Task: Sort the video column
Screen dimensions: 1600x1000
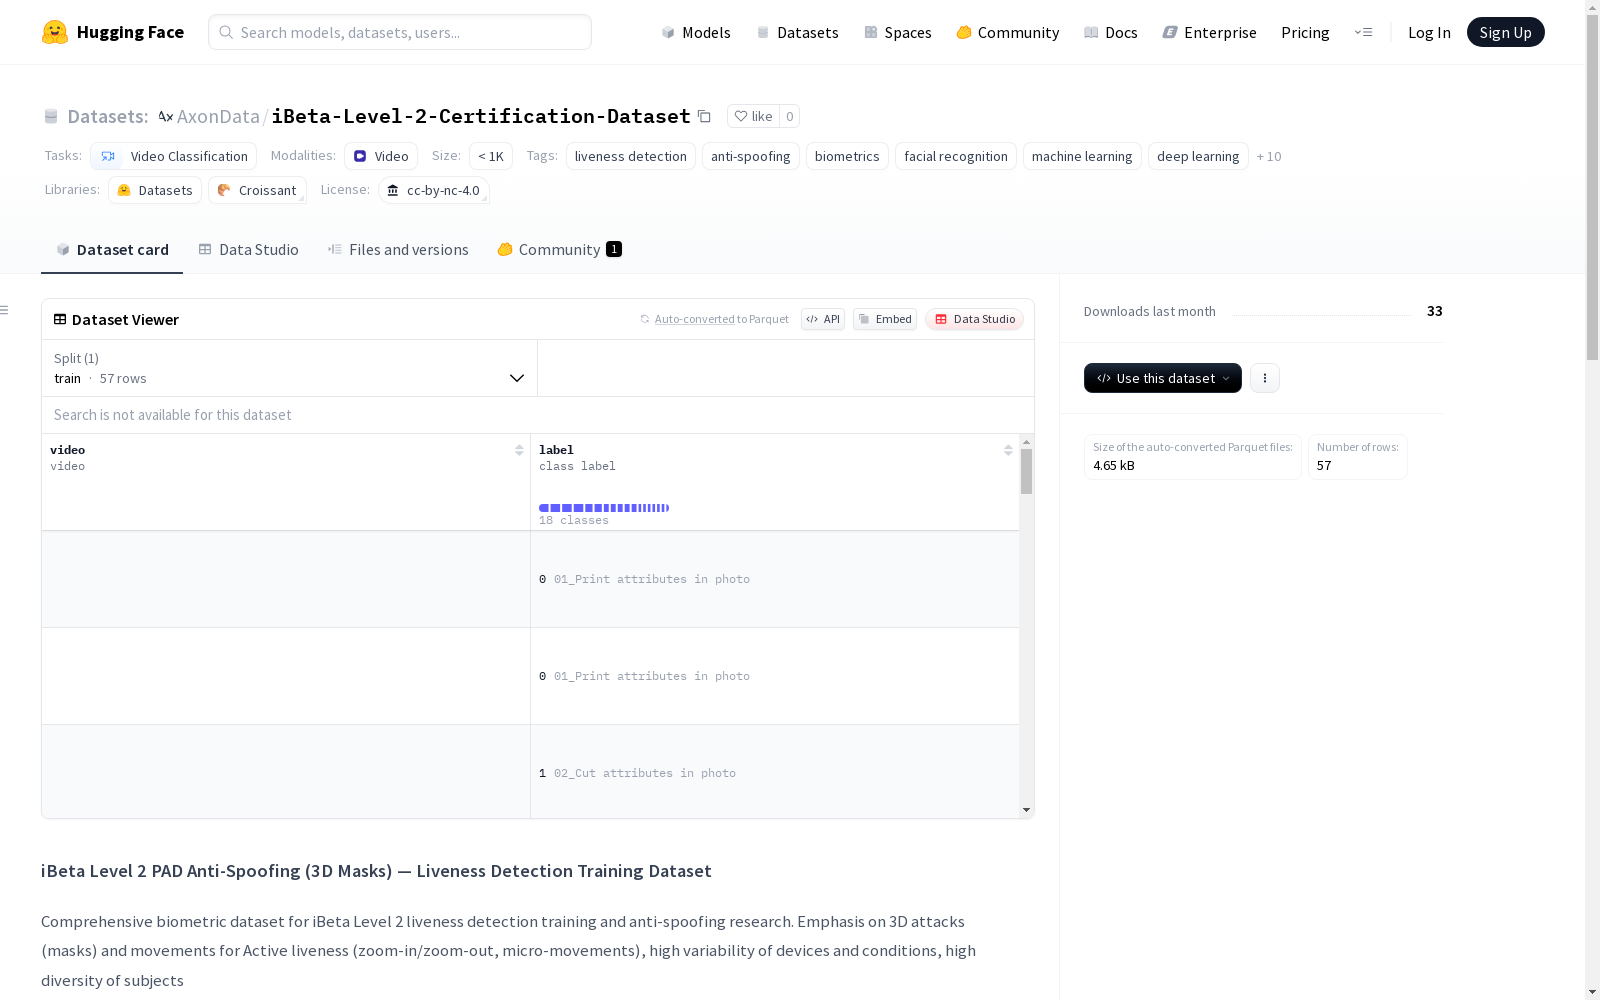Action: 519,450
